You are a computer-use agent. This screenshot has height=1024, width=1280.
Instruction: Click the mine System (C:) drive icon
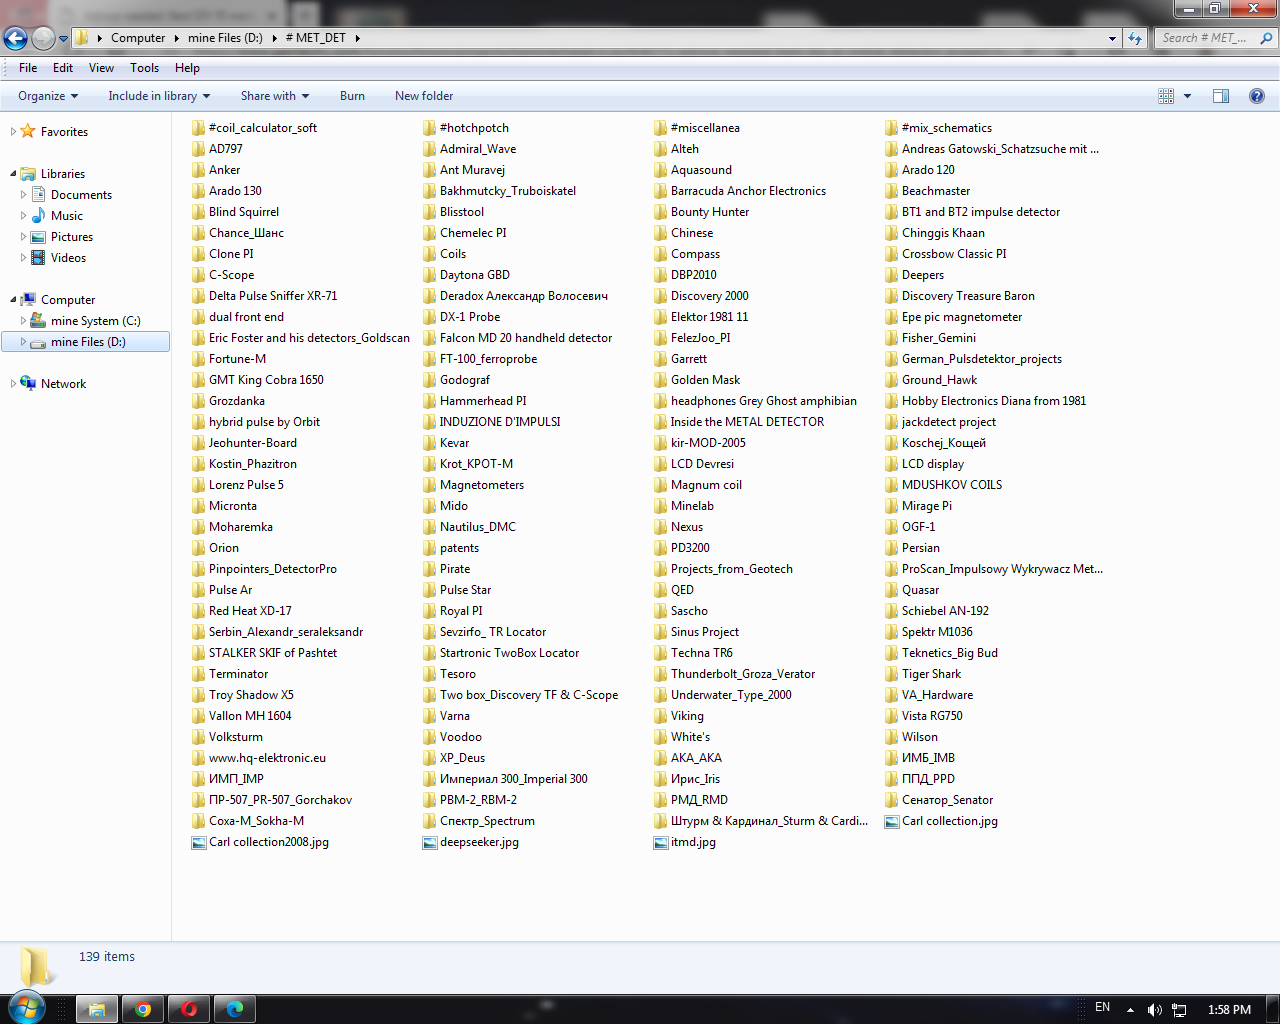(x=39, y=320)
